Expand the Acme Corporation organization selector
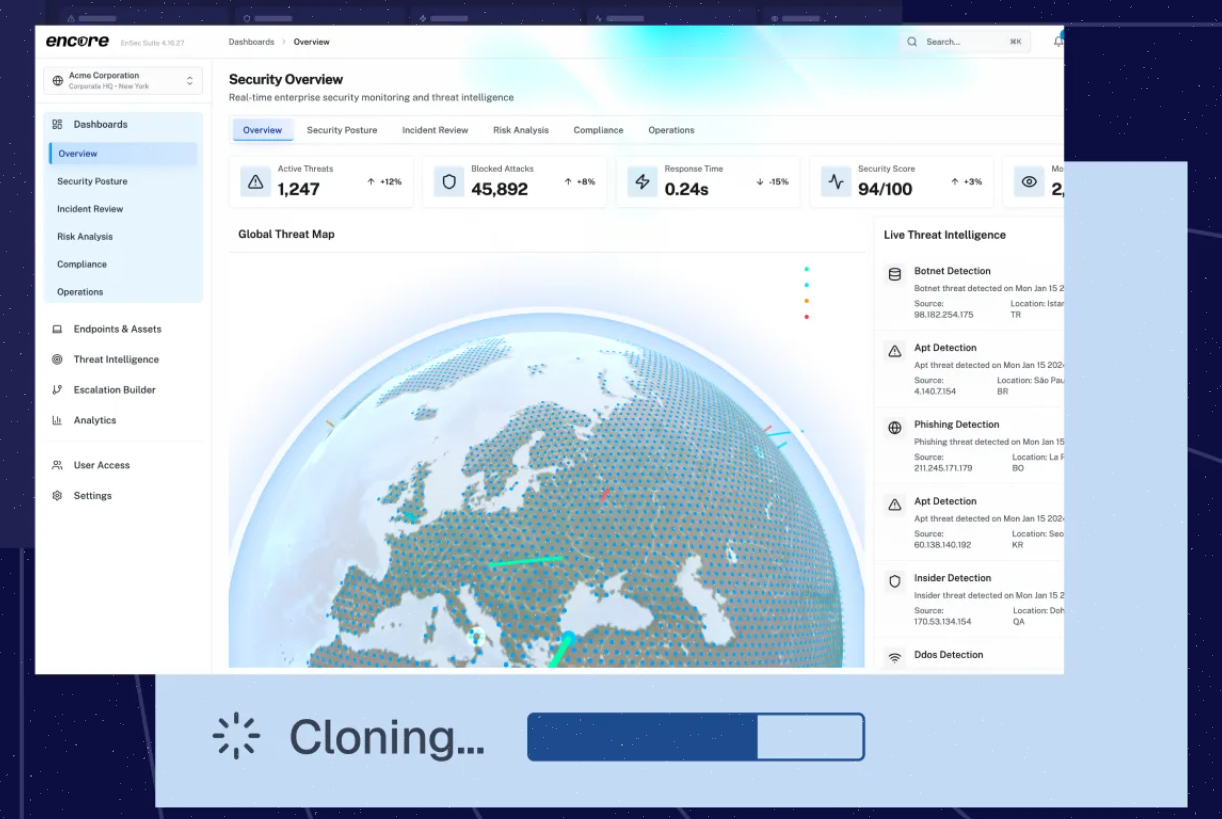Viewport: 1222px width, 819px height. click(123, 81)
